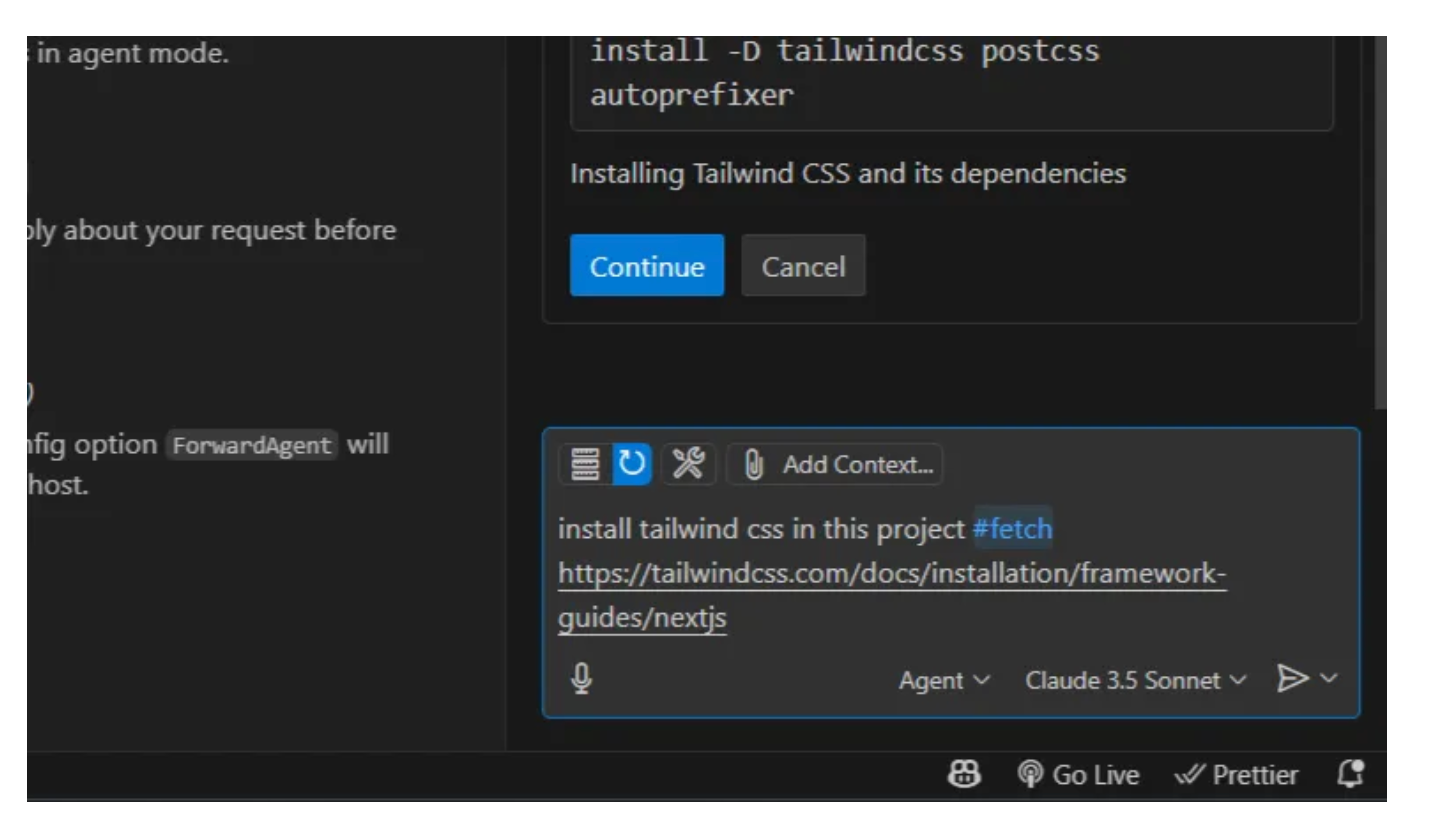Cancel the Tailwind CSS install command
This screenshot has width=1454, height=824.
[x=803, y=266]
